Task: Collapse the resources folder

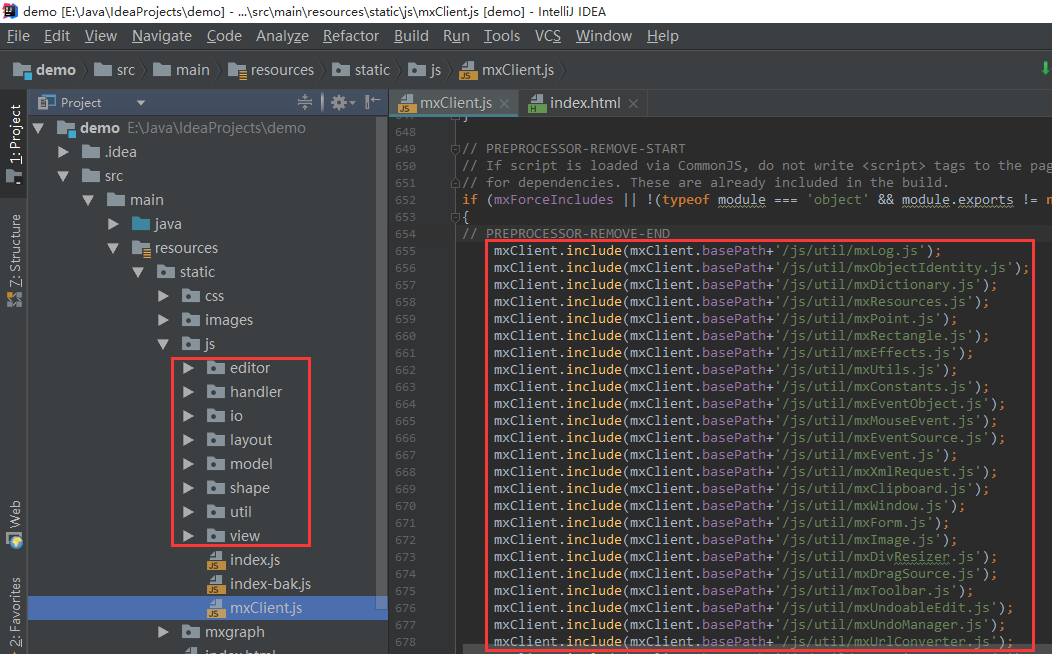Action: coord(113,248)
